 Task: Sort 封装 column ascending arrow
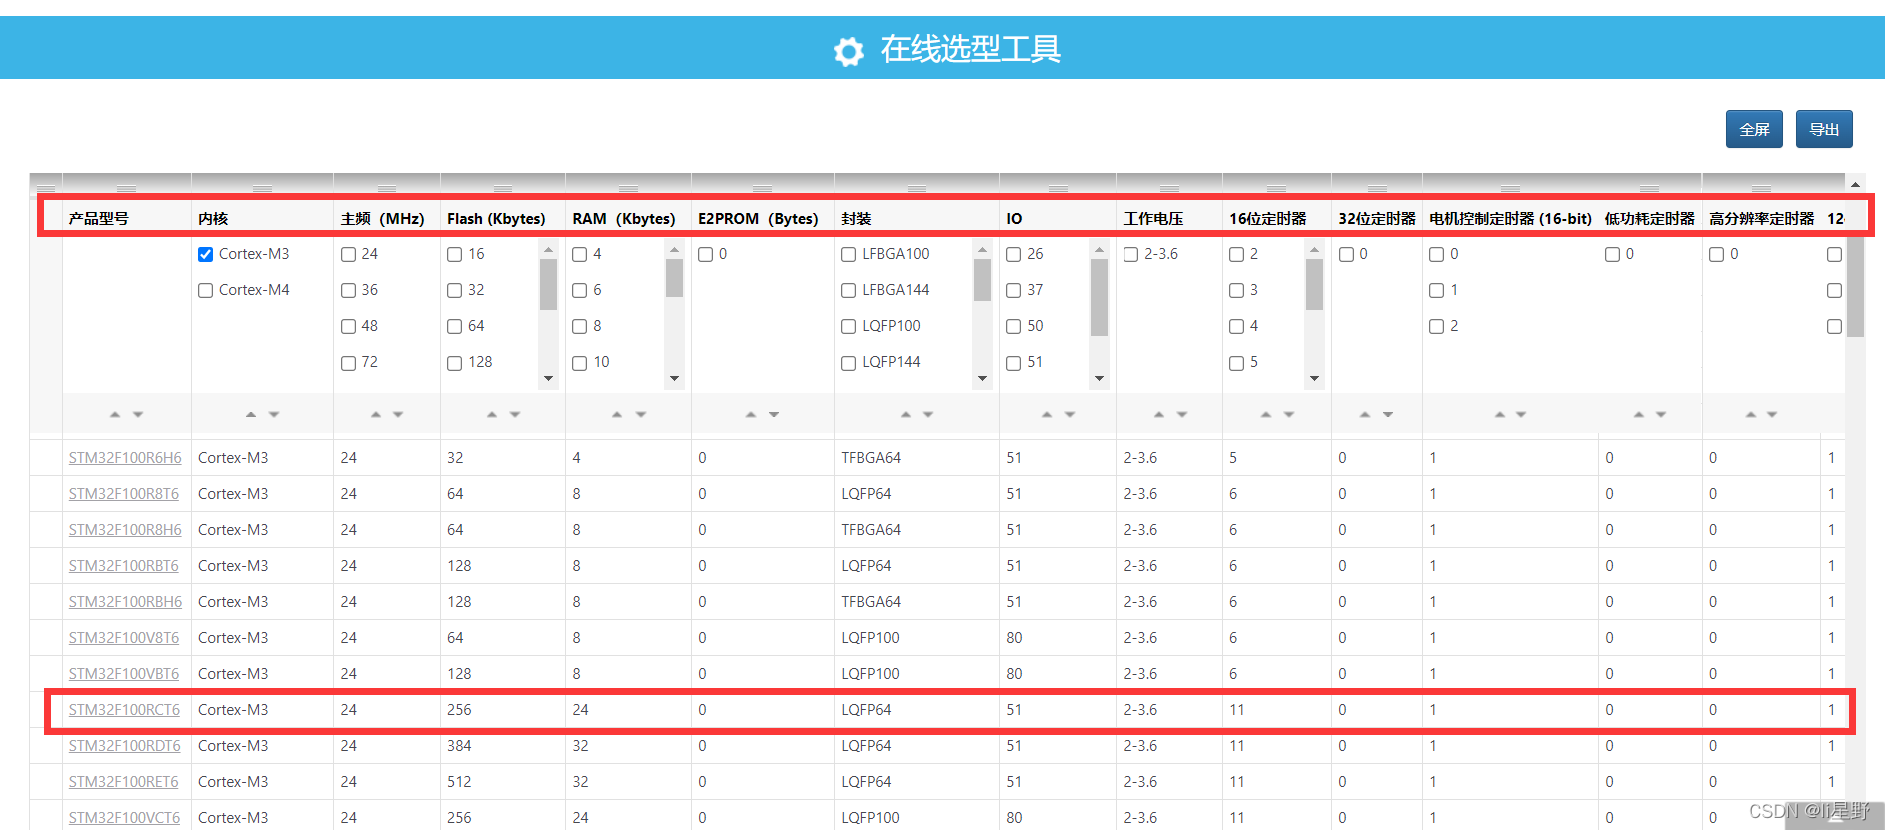tap(906, 414)
